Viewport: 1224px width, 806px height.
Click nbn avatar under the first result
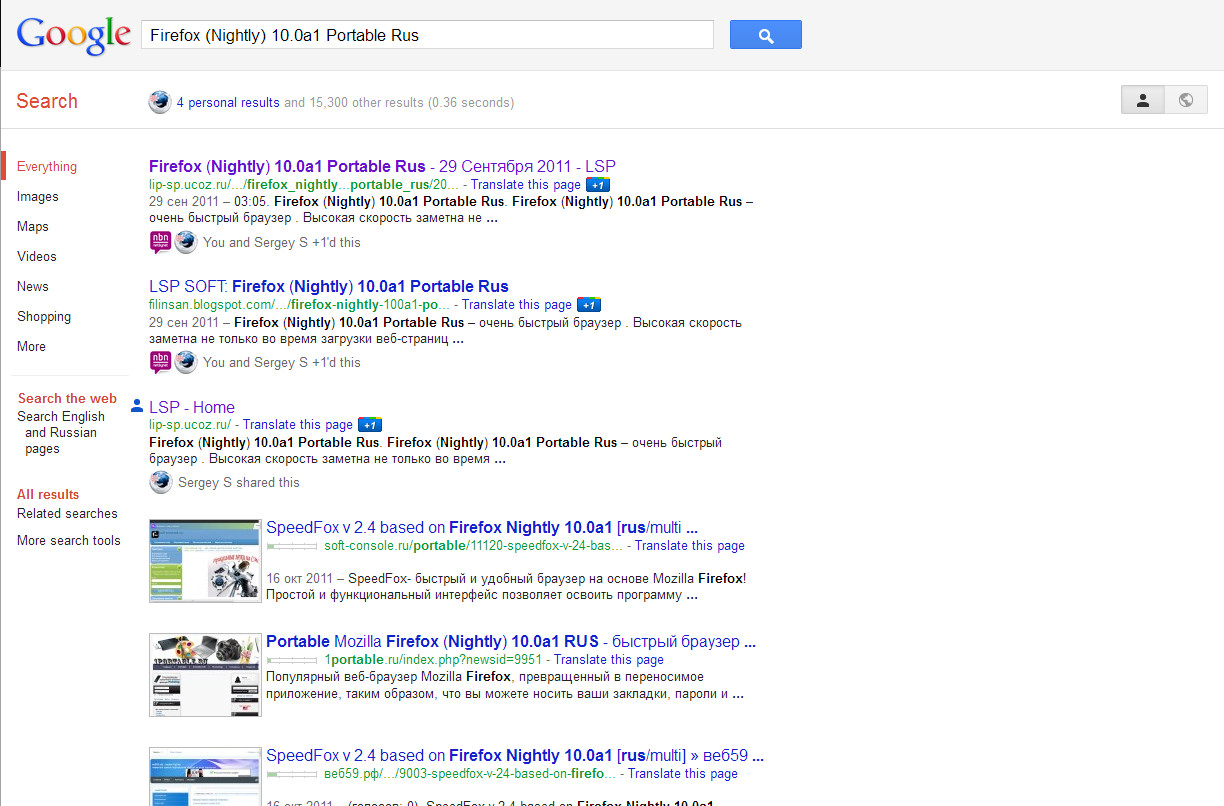pos(160,242)
